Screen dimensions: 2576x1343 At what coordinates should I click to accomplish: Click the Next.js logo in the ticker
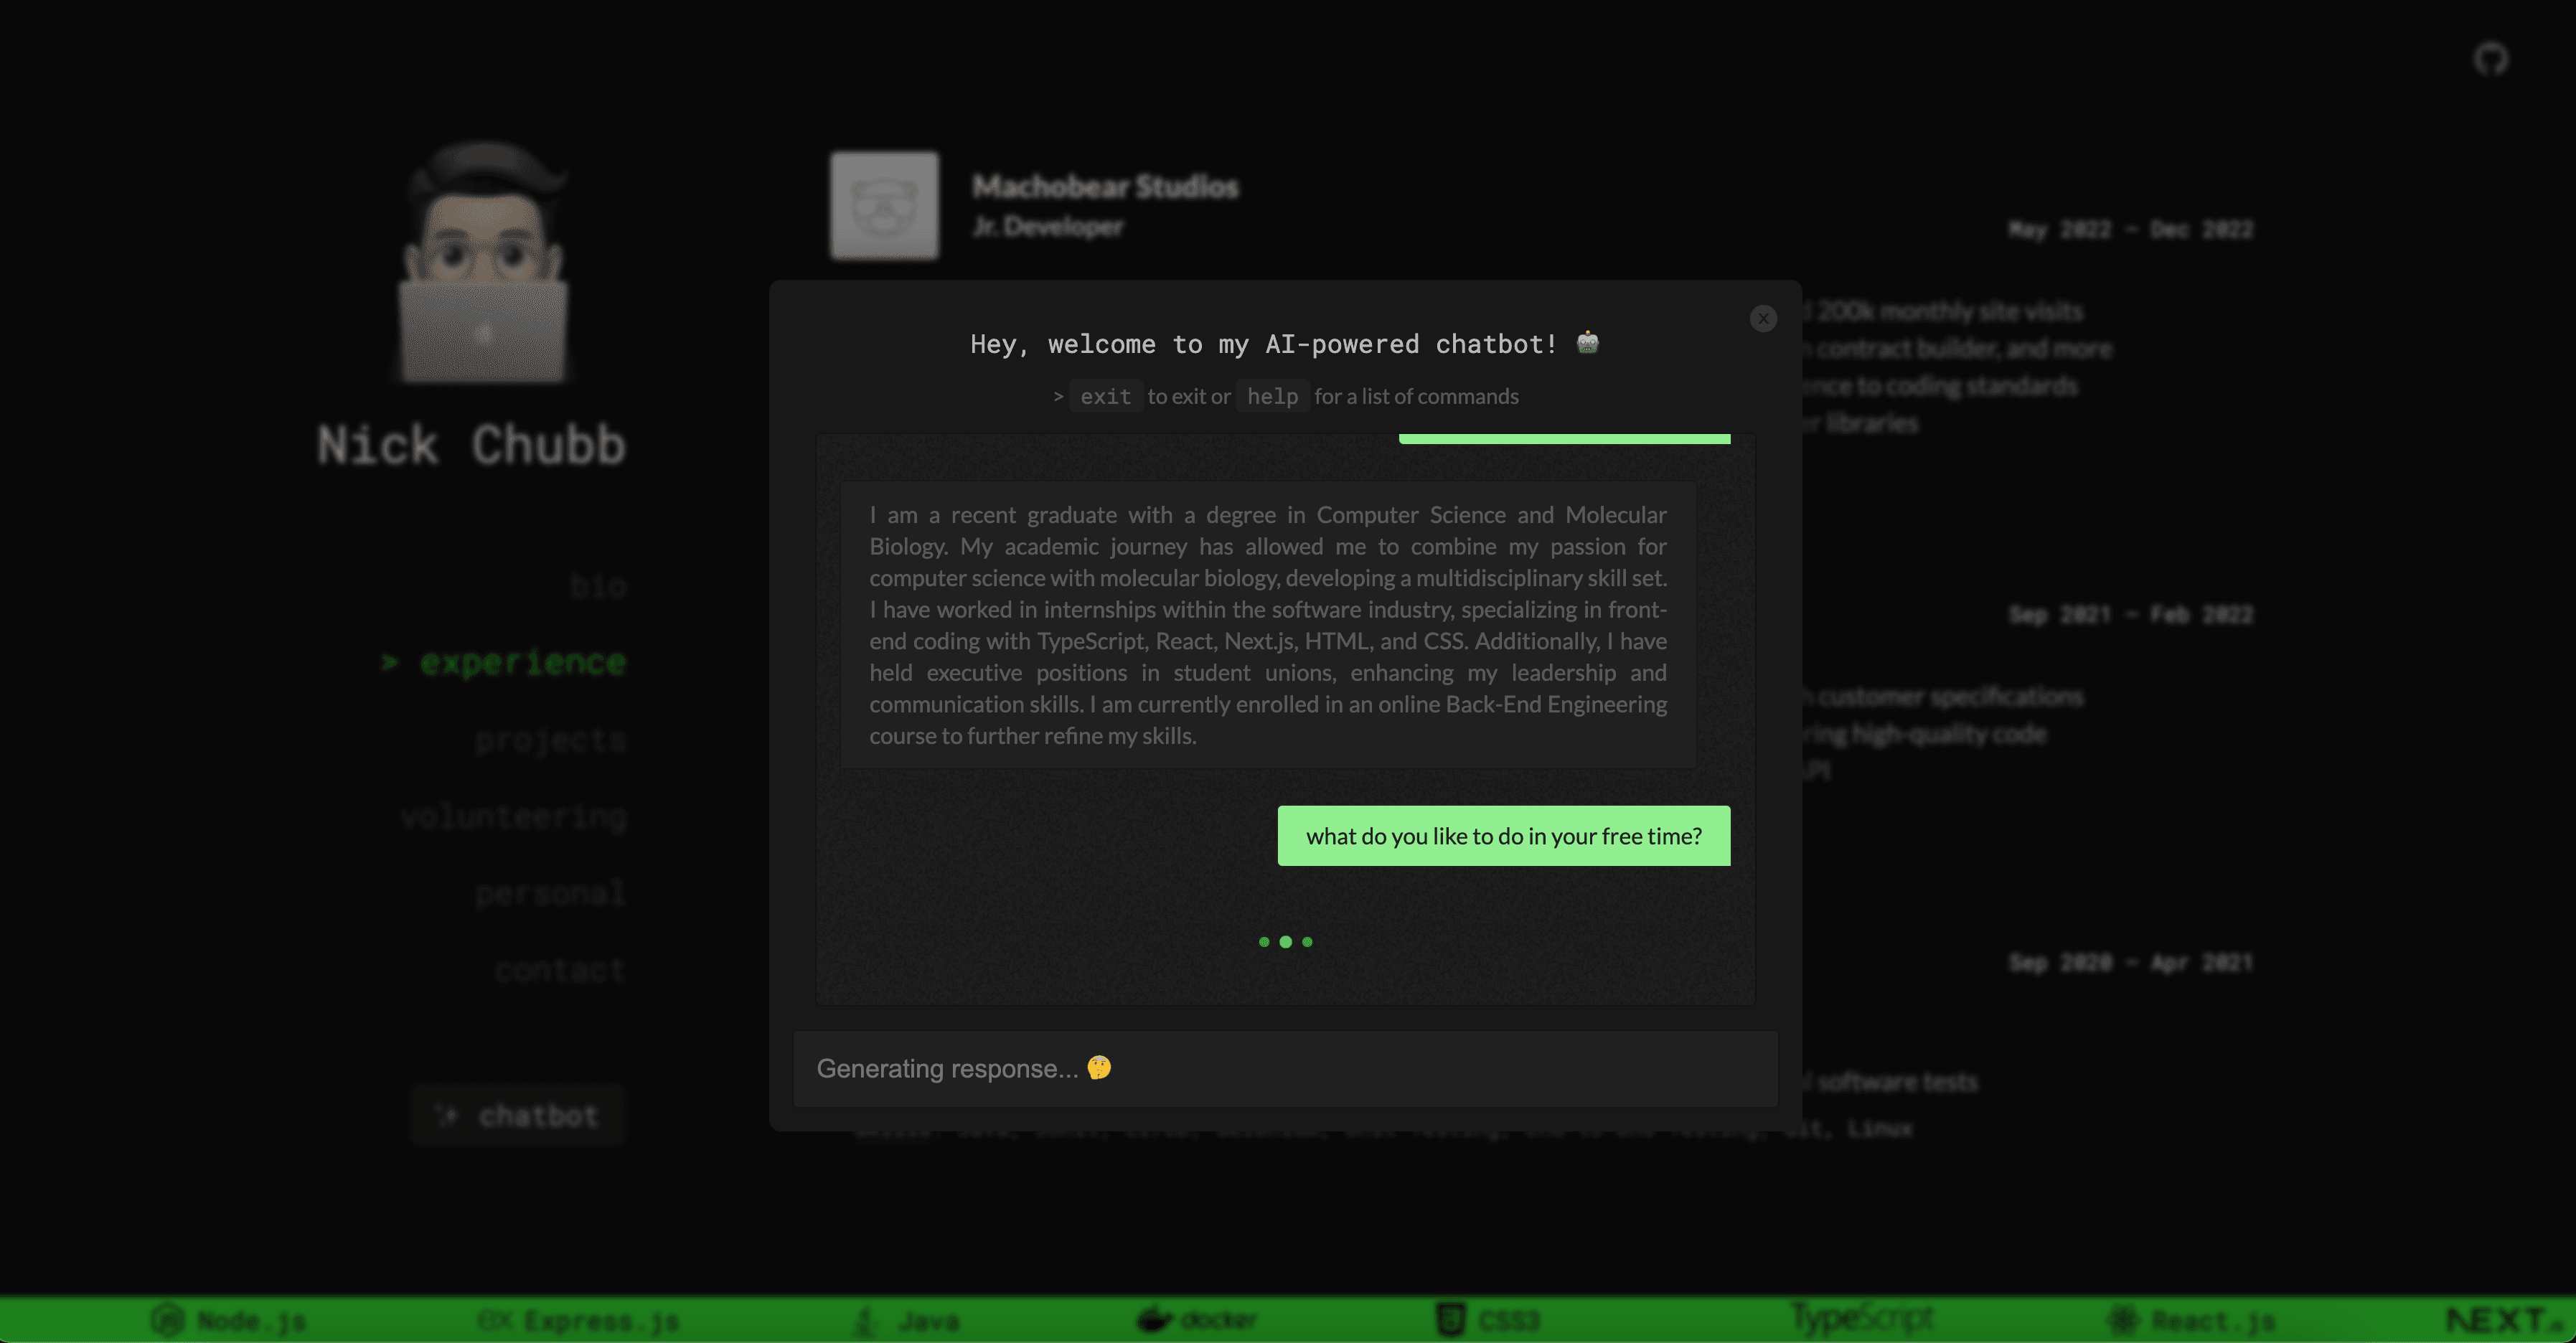pyautogui.click(x=2505, y=1320)
